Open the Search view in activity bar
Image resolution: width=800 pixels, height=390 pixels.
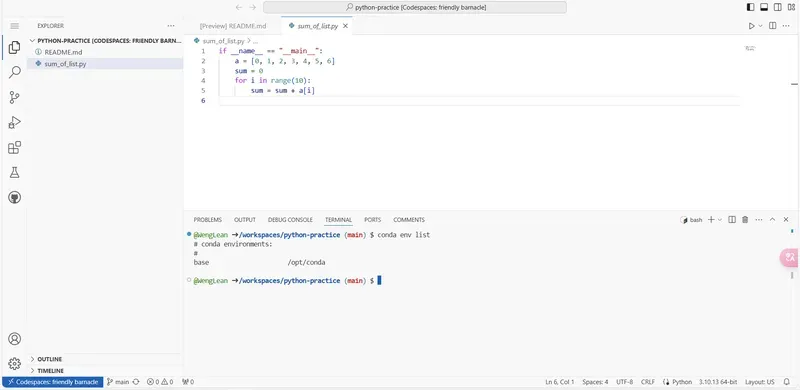(x=14, y=72)
